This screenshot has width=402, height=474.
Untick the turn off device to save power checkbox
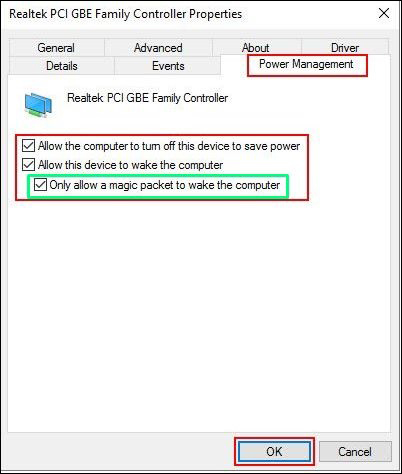[x=28, y=146]
